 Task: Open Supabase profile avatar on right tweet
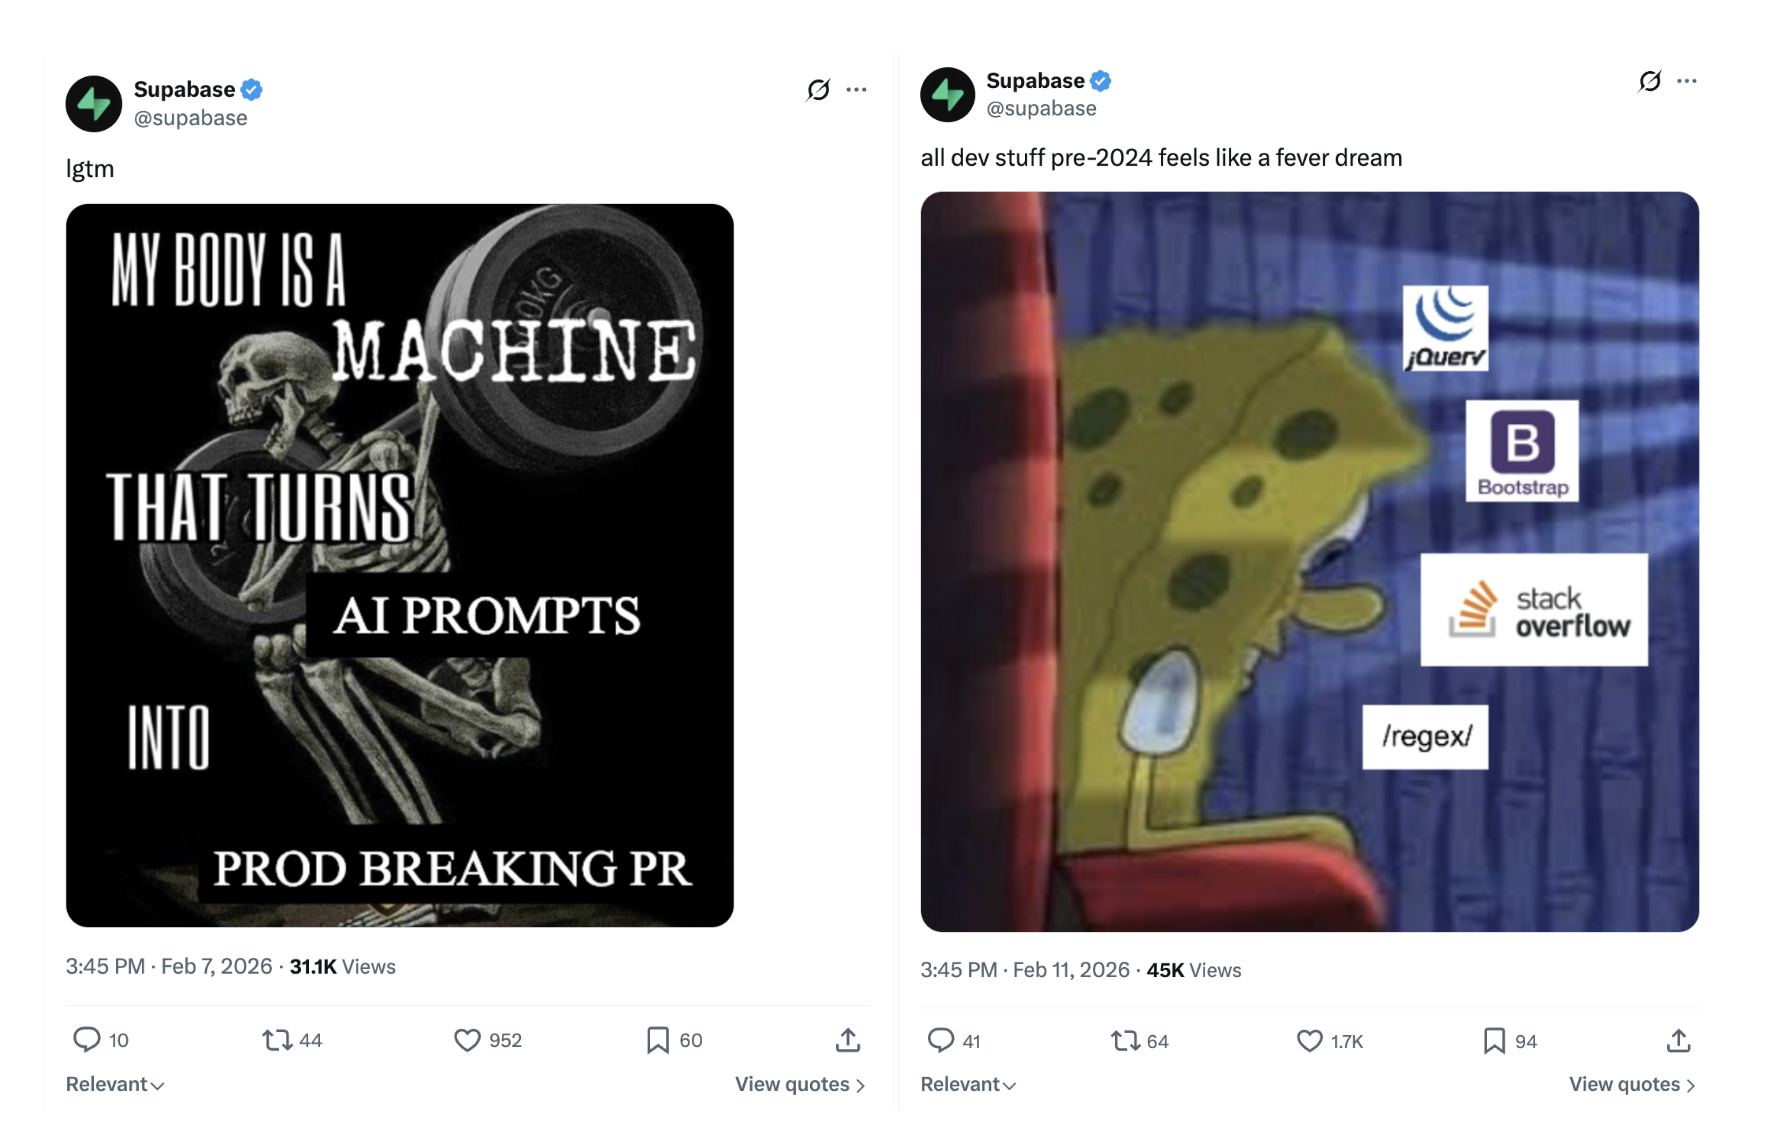[947, 95]
